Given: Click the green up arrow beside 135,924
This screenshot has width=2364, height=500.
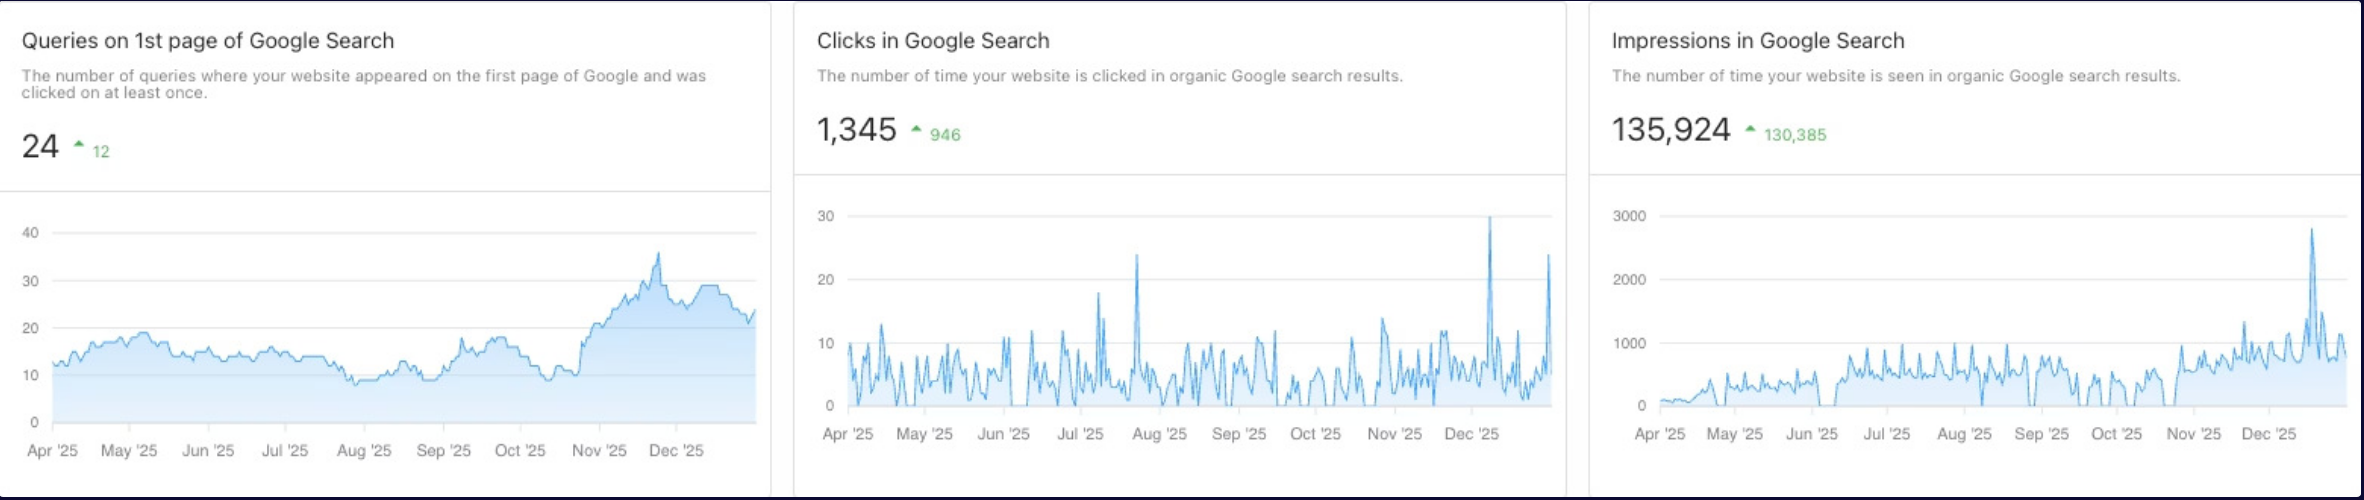Looking at the screenshot, I should pos(1750,129).
